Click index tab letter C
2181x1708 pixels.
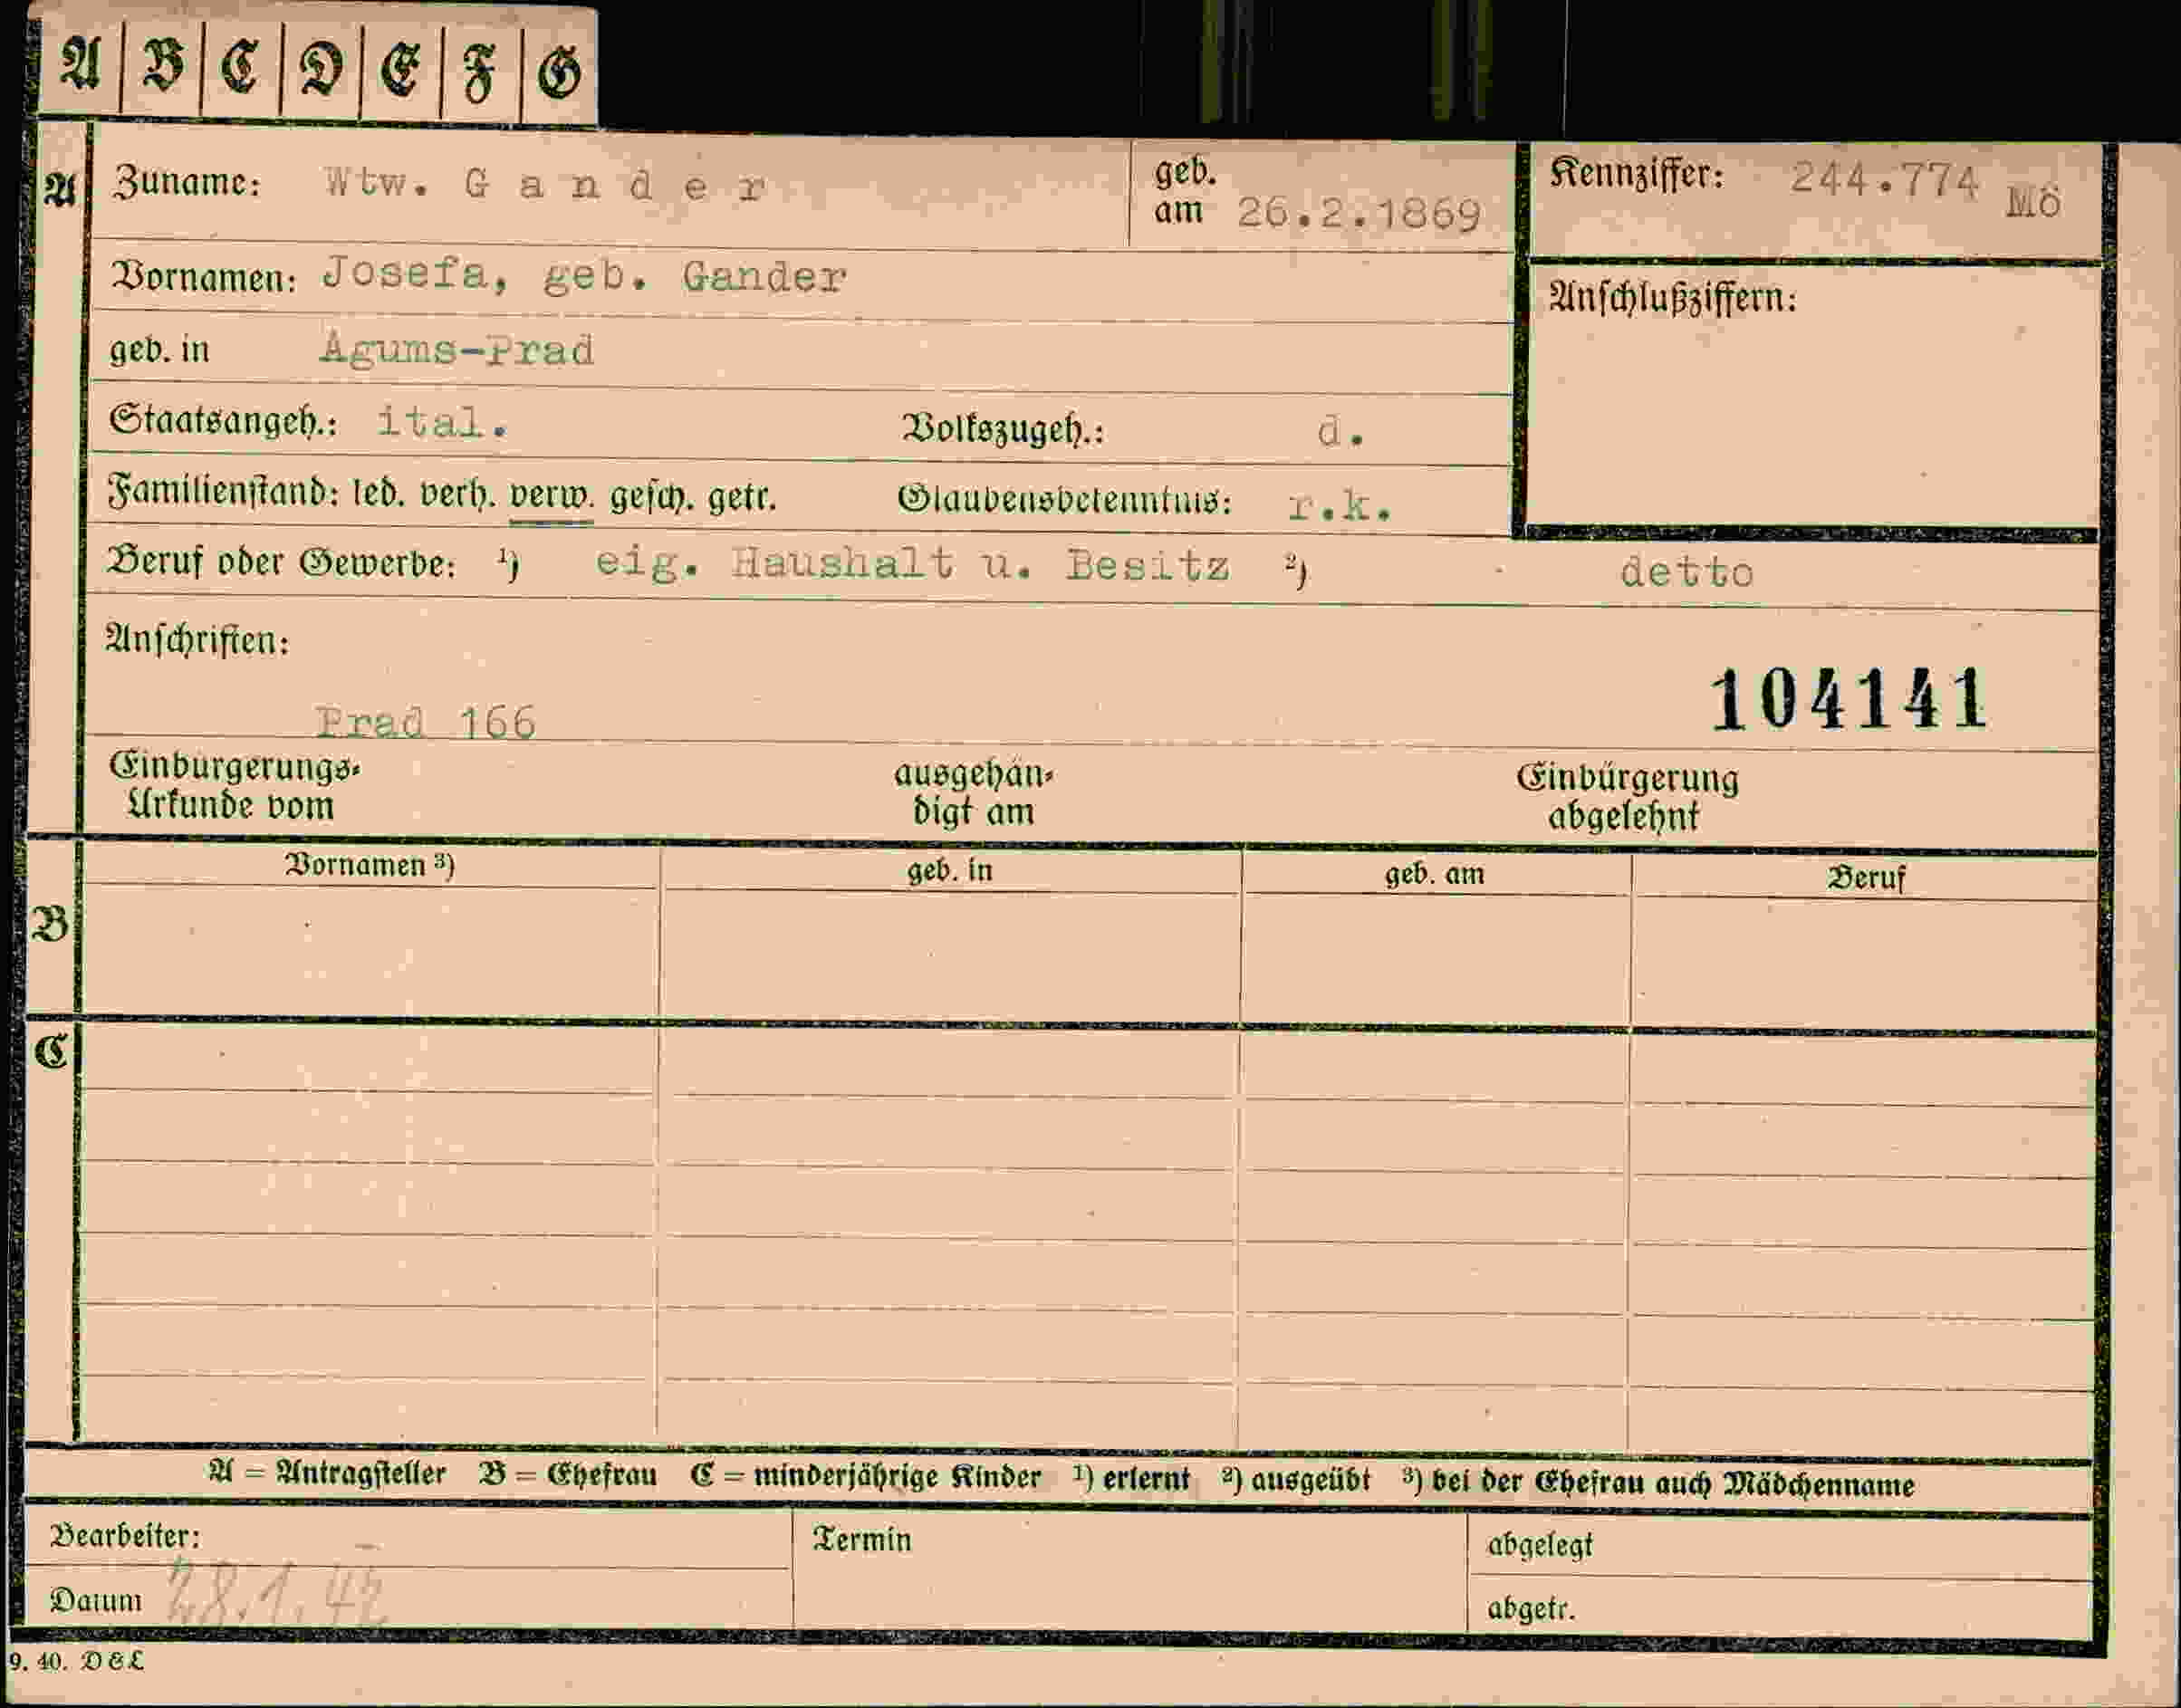point(241,69)
